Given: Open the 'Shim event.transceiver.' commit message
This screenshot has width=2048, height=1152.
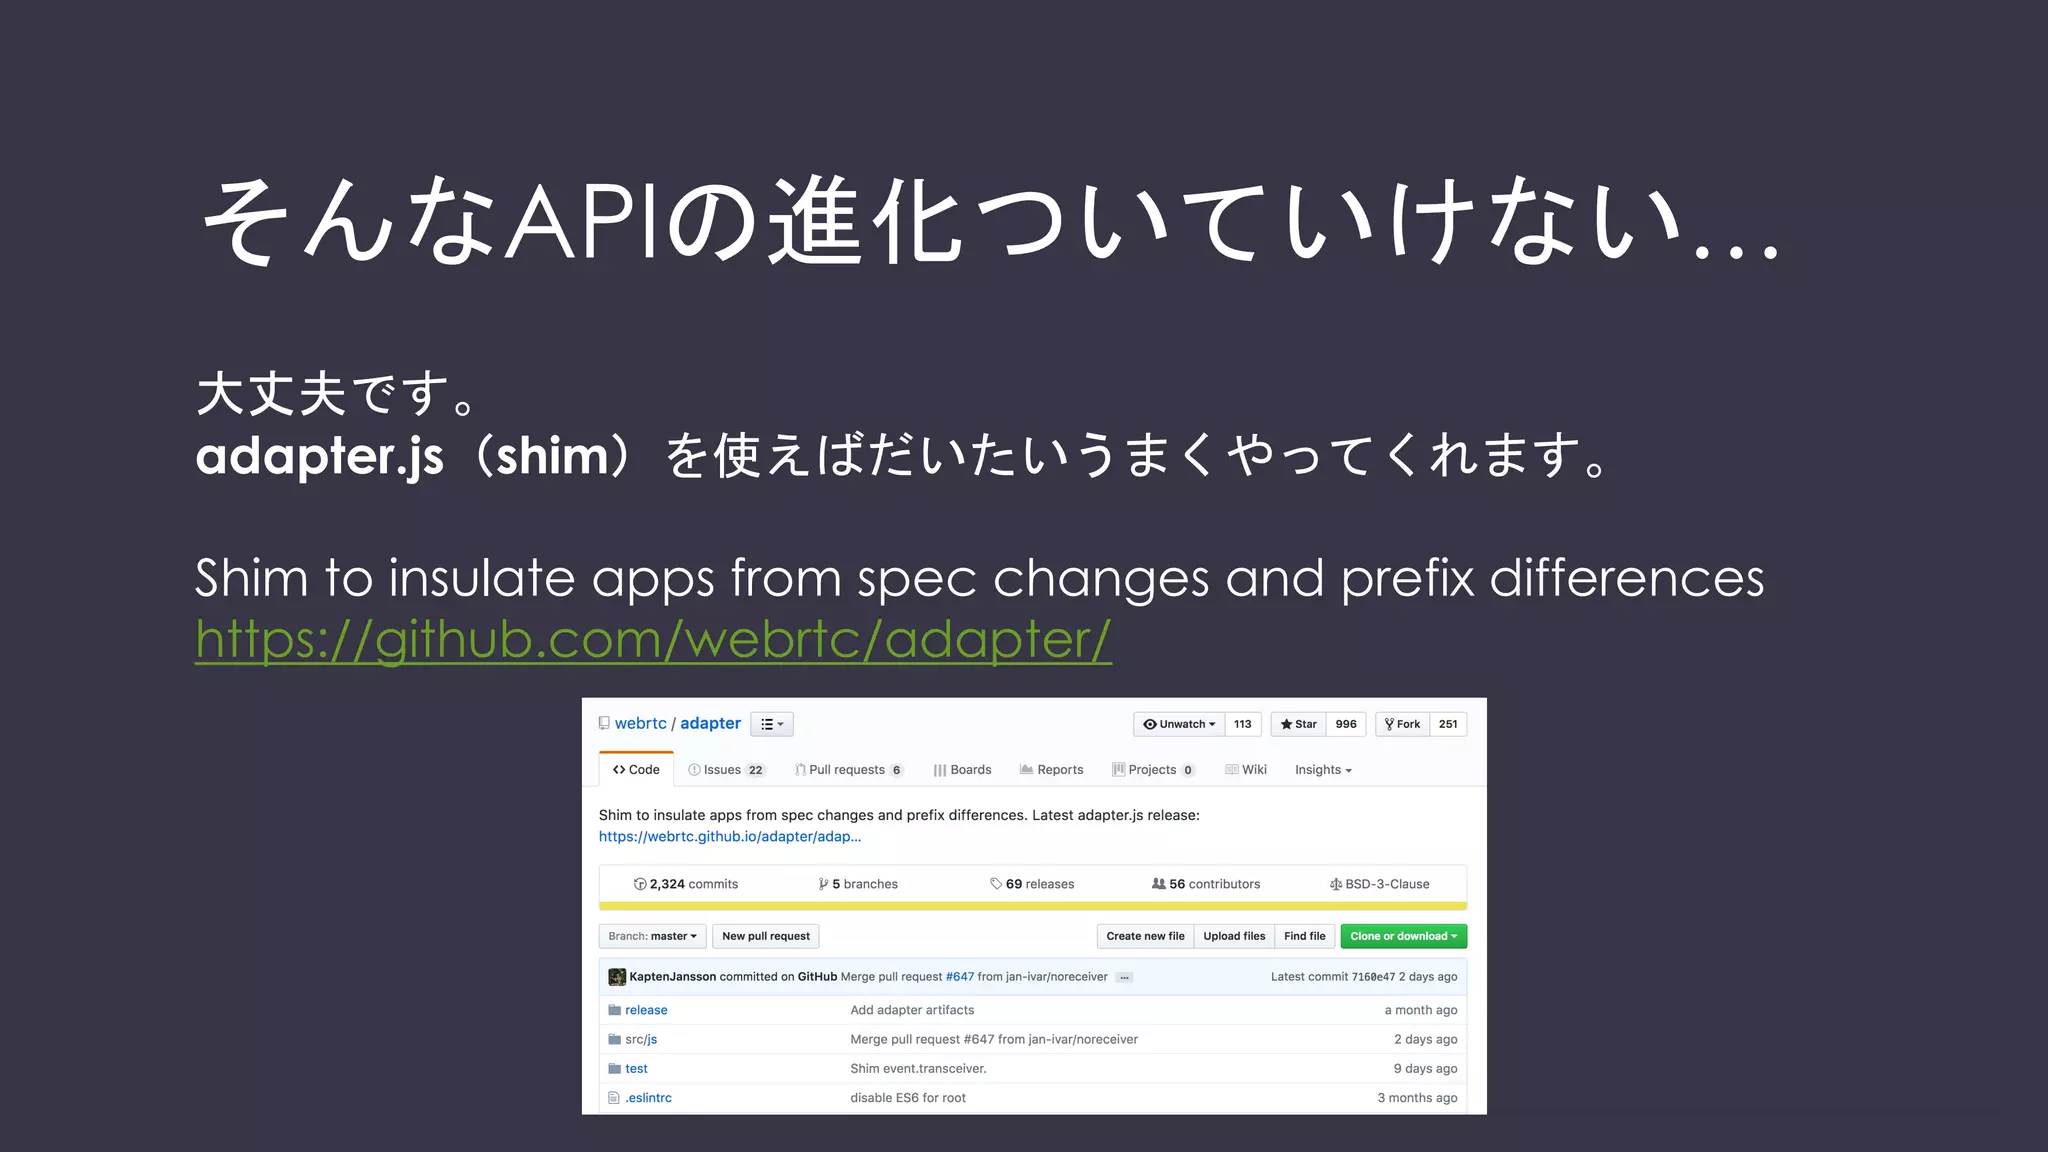Looking at the screenshot, I should 918,1068.
